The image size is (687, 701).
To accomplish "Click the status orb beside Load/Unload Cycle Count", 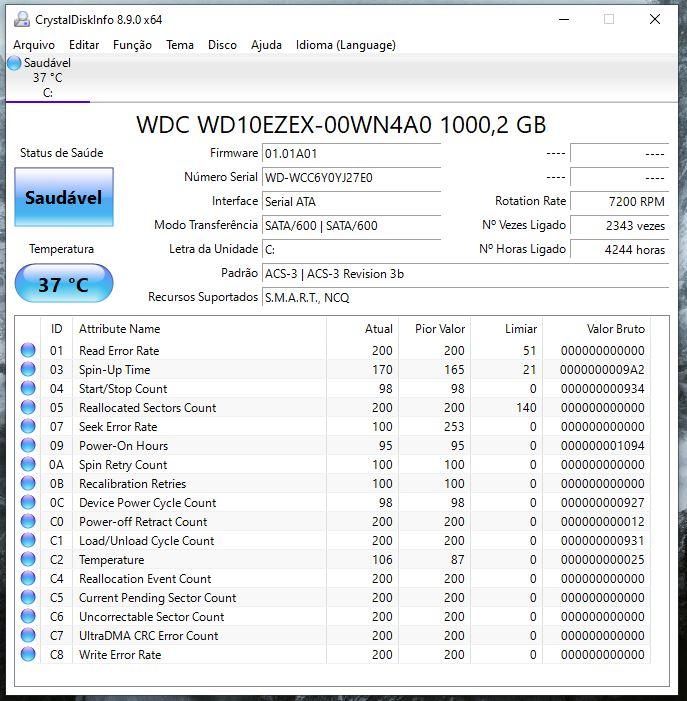I will pos(28,540).
